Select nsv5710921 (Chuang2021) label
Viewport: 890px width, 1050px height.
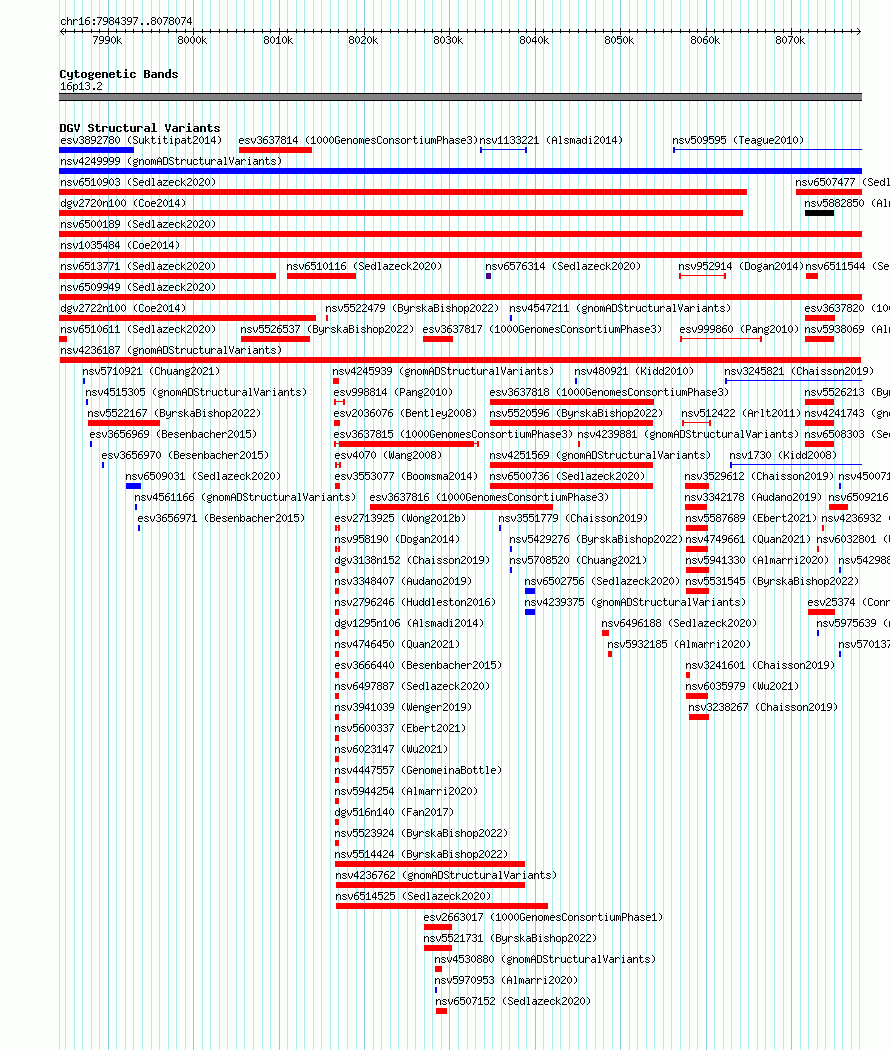pos(151,371)
